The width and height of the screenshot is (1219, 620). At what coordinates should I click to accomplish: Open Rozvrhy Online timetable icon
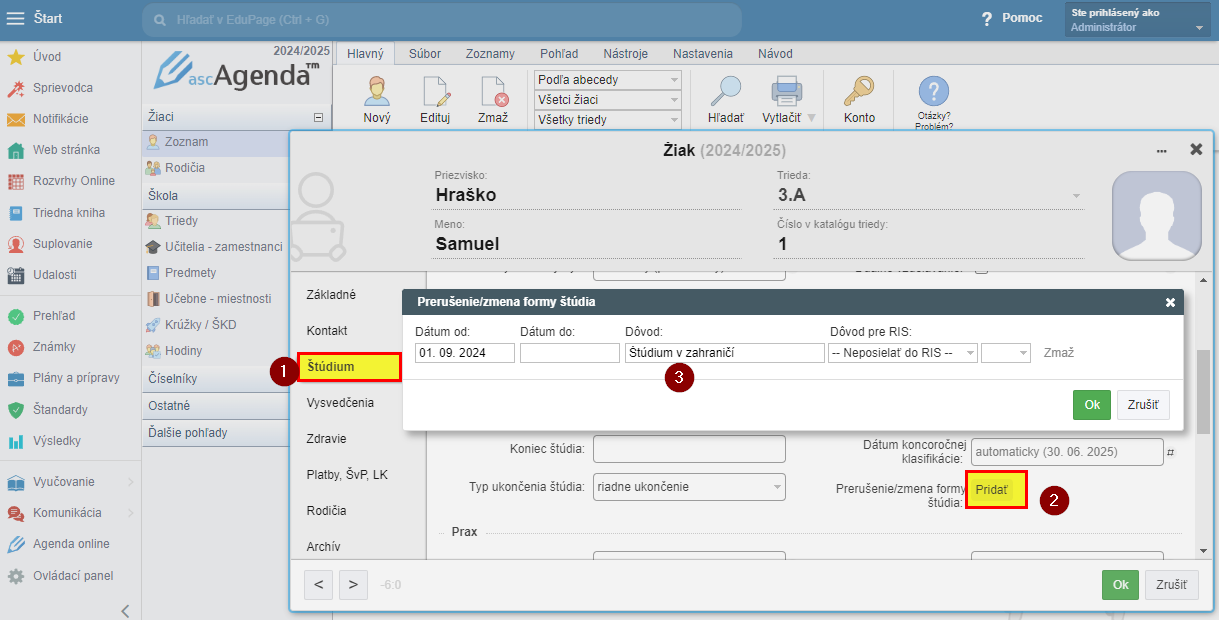pos(16,181)
